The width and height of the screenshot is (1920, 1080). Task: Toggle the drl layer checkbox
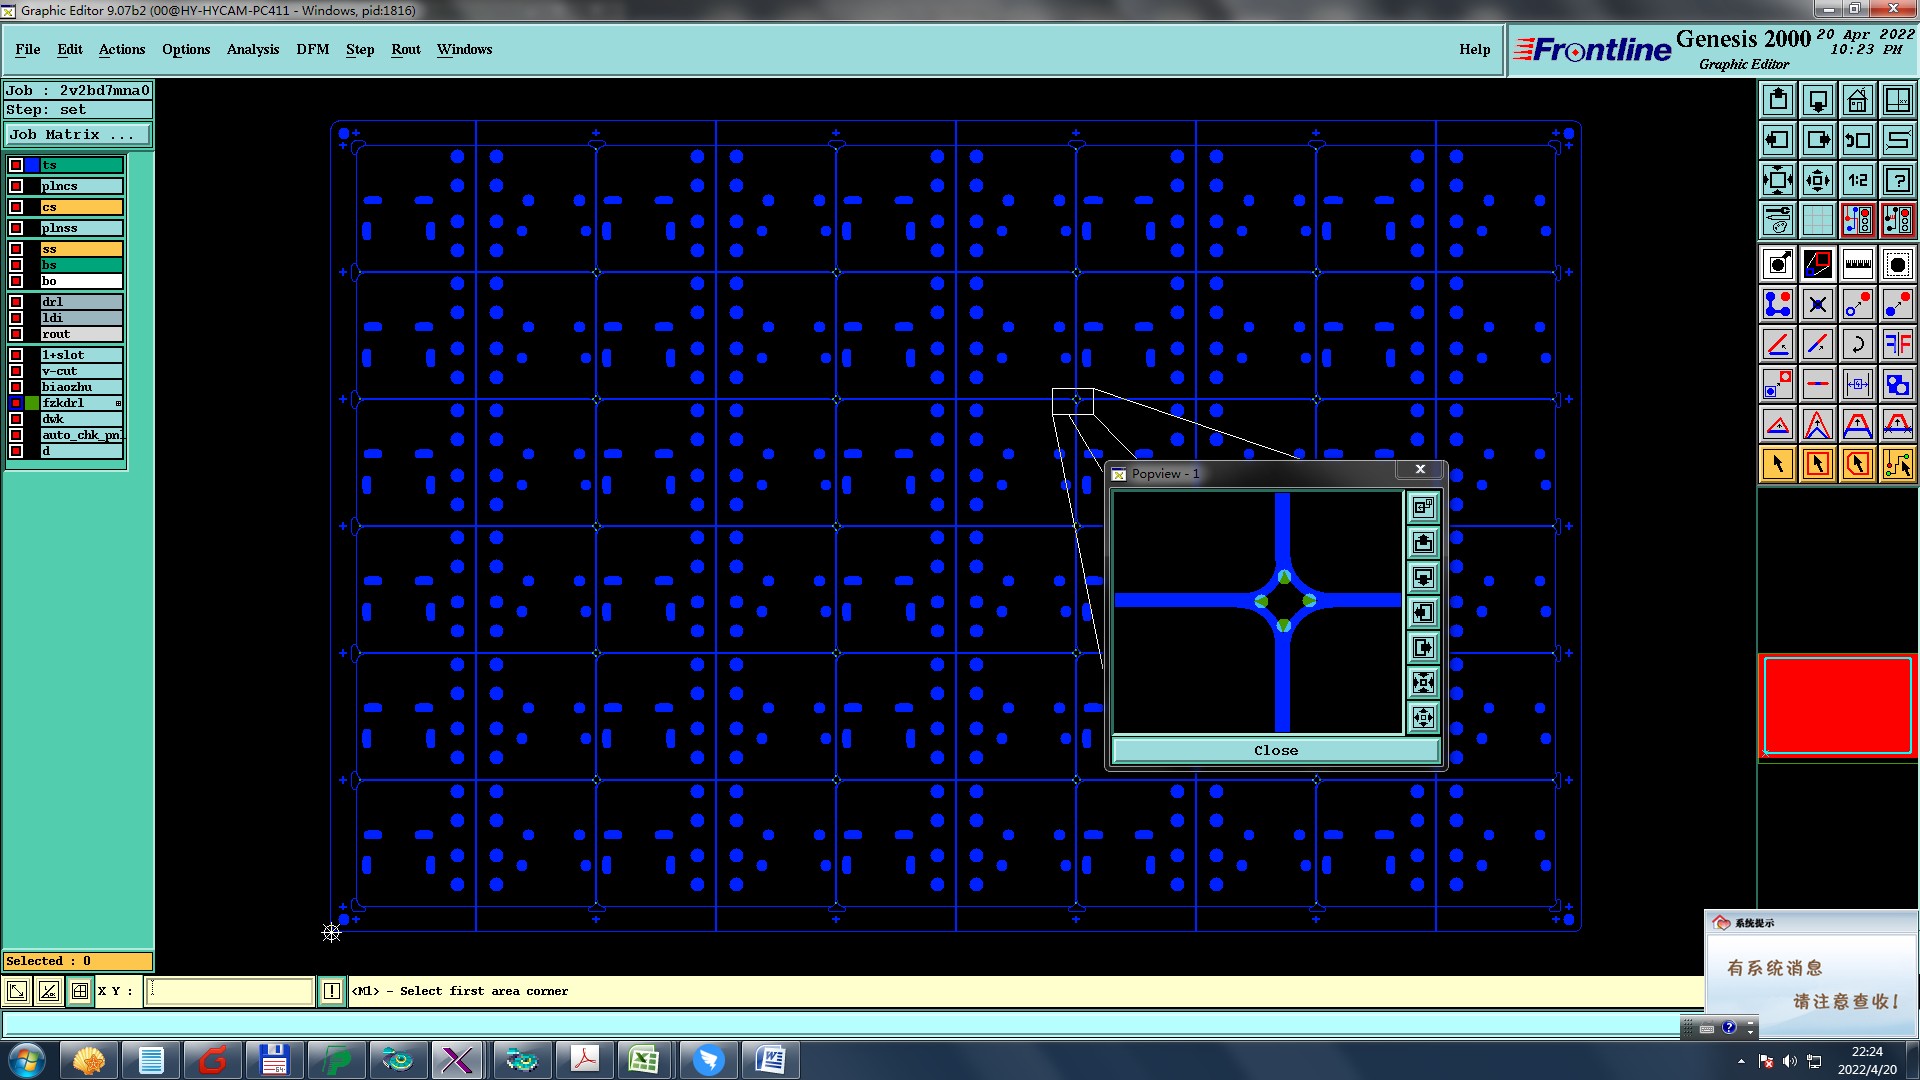click(16, 302)
